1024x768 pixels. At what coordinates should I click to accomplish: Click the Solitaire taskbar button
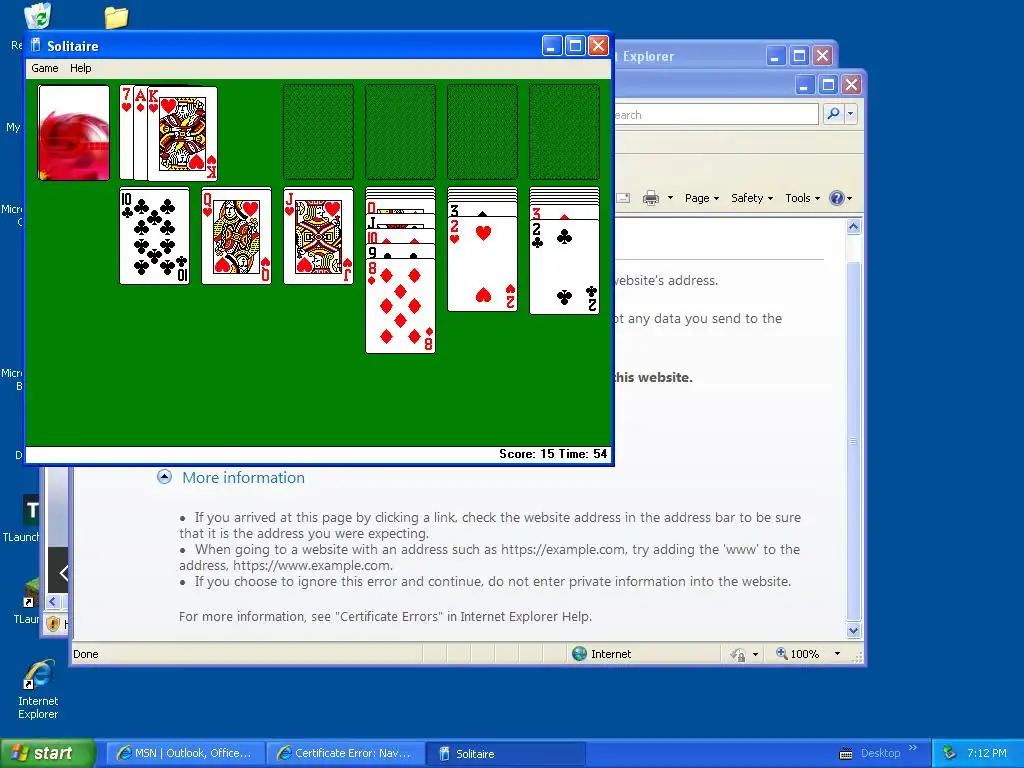(505, 753)
